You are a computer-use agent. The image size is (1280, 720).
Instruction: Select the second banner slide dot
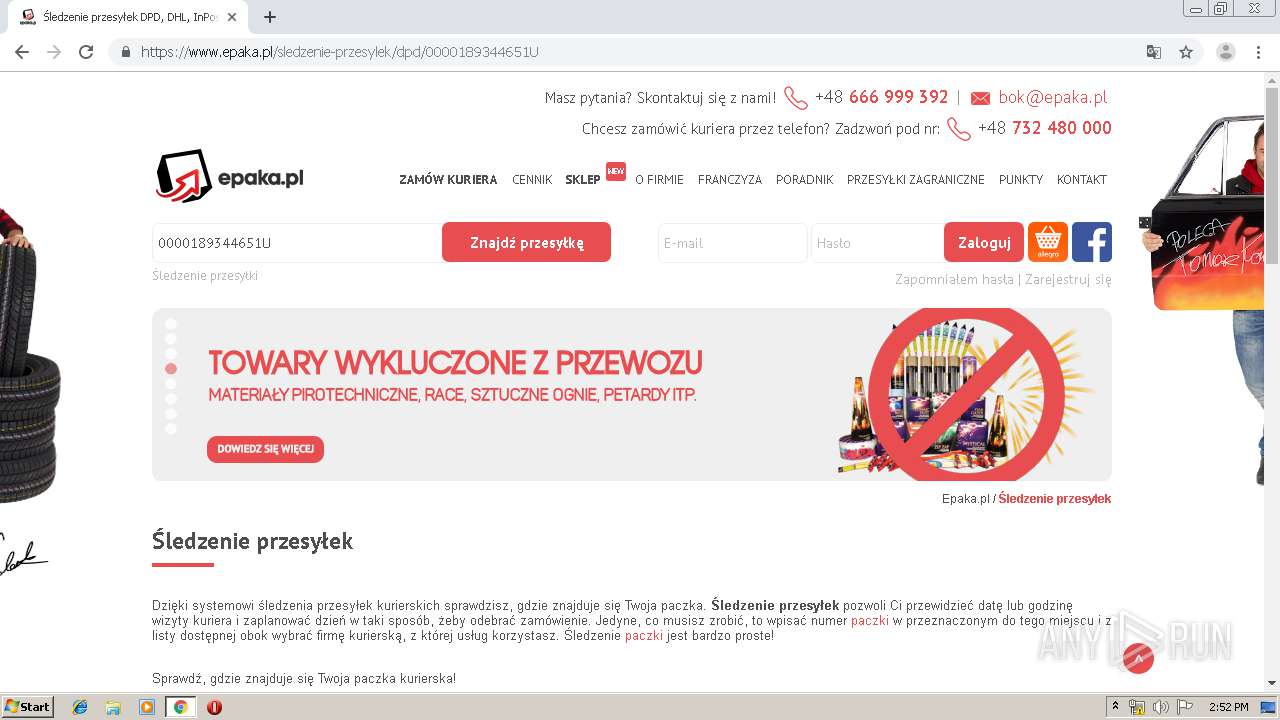(171, 339)
